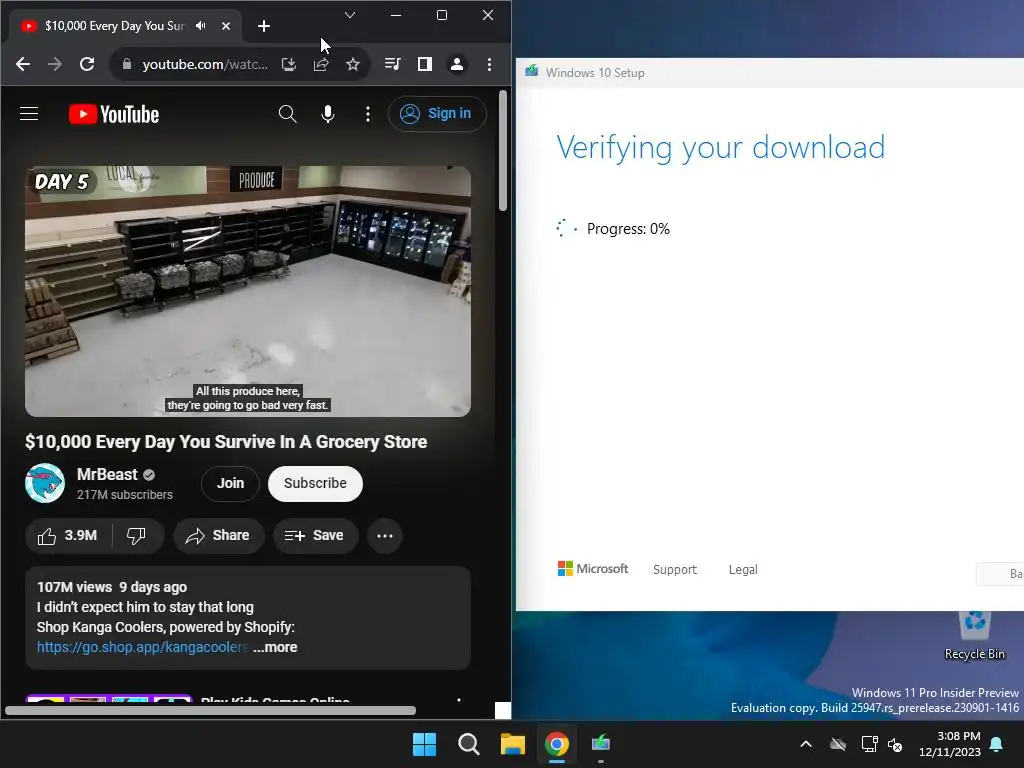1024x768 pixels.
Task: Click the video title text
Action: (x=226, y=442)
